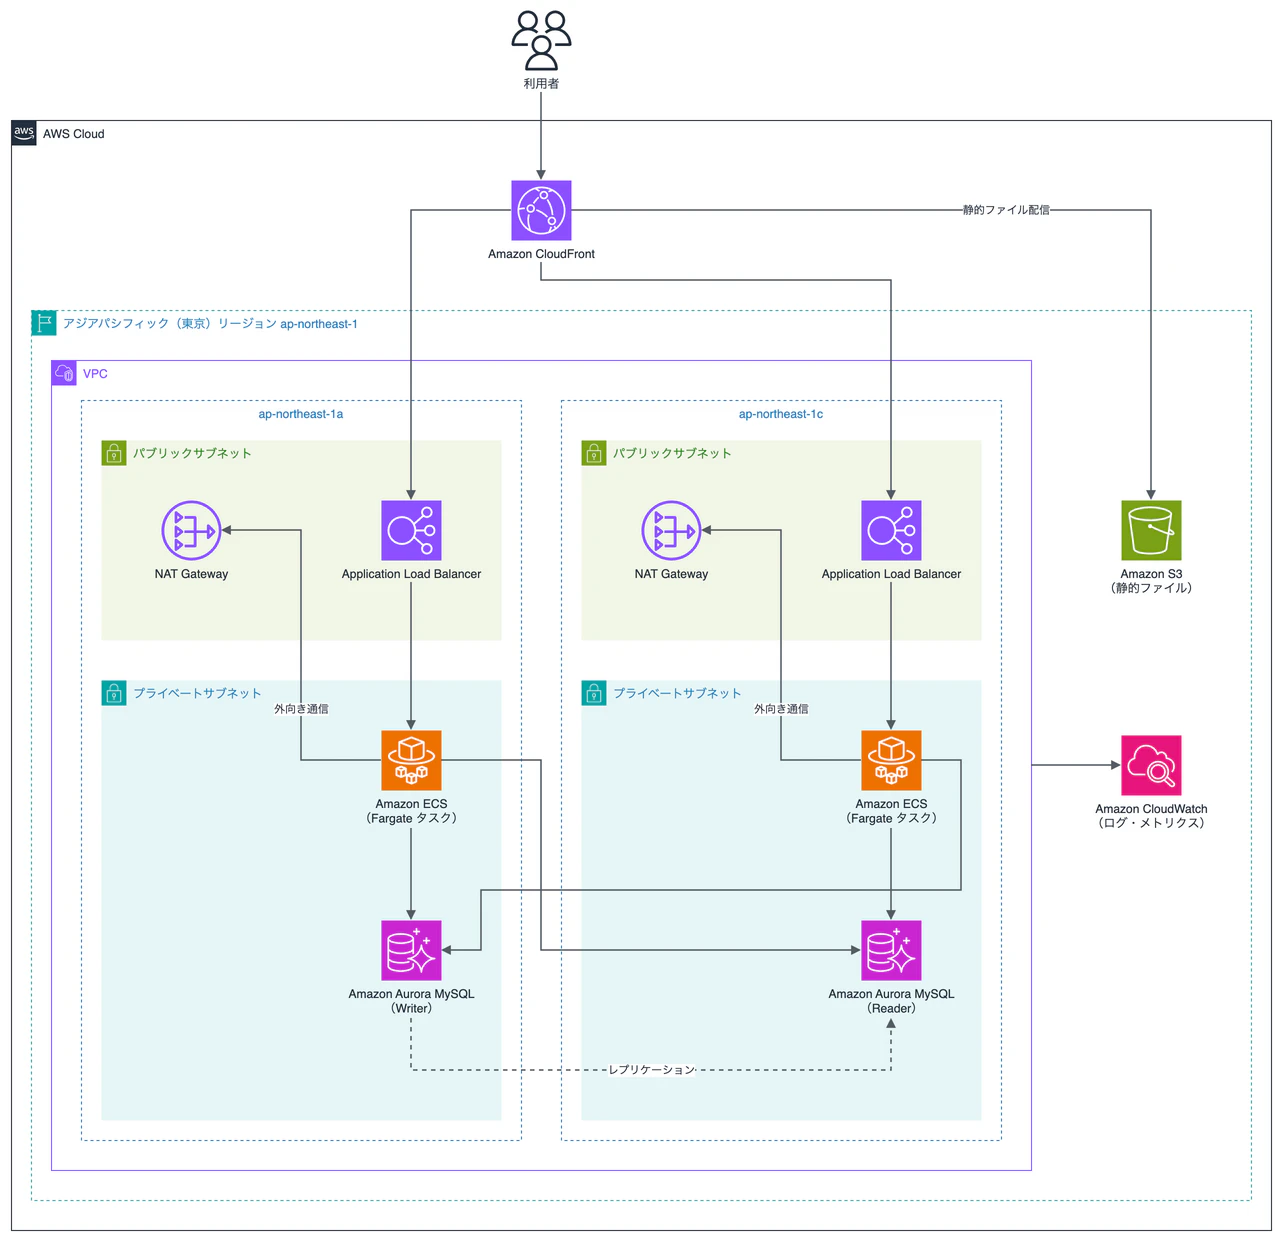Click the Amazon Aurora MySQL (Reader) label
Image resolution: width=1284 pixels, height=1243 pixels.
click(x=891, y=1001)
